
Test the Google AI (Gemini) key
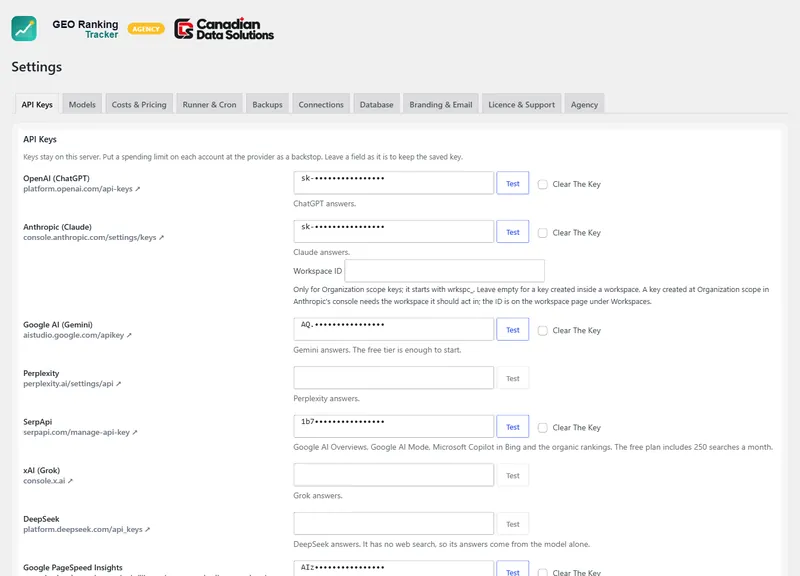[513, 330]
